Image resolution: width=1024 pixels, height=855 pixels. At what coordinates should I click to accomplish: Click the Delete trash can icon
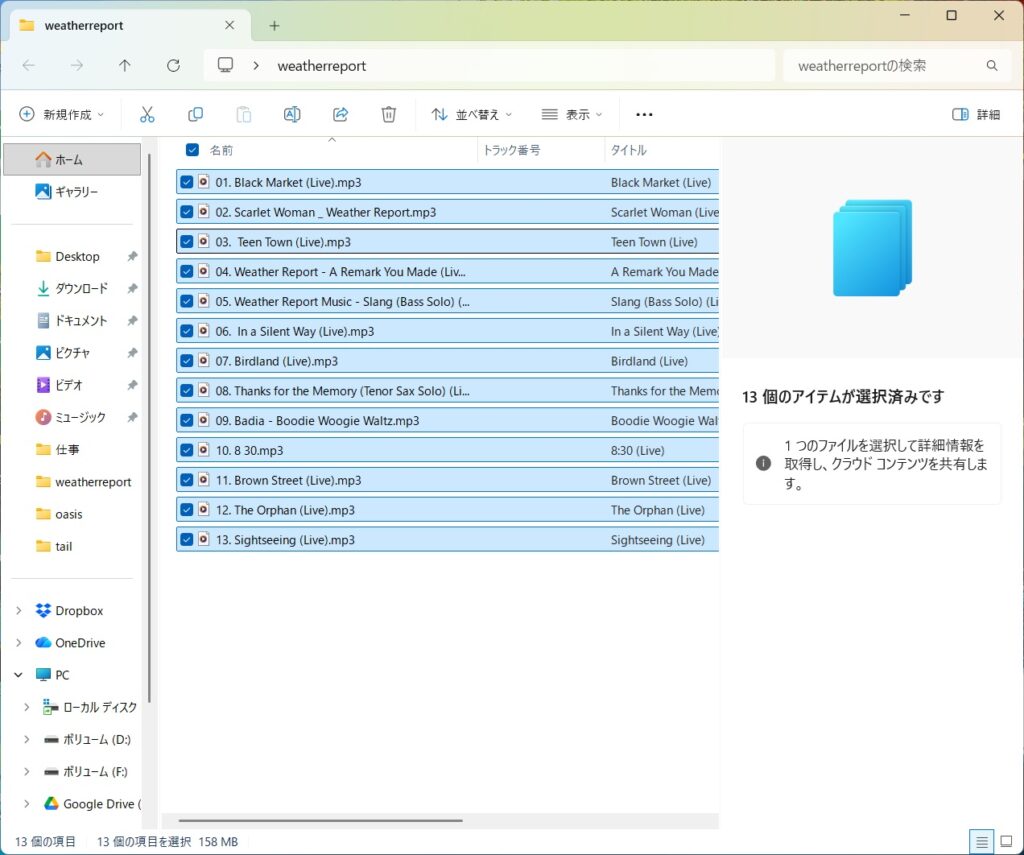pos(389,115)
